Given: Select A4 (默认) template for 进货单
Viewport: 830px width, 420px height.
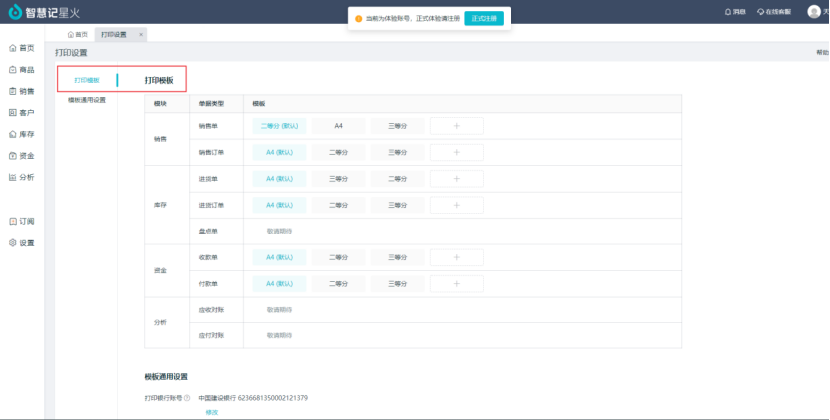Looking at the screenshot, I should coord(279,179).
